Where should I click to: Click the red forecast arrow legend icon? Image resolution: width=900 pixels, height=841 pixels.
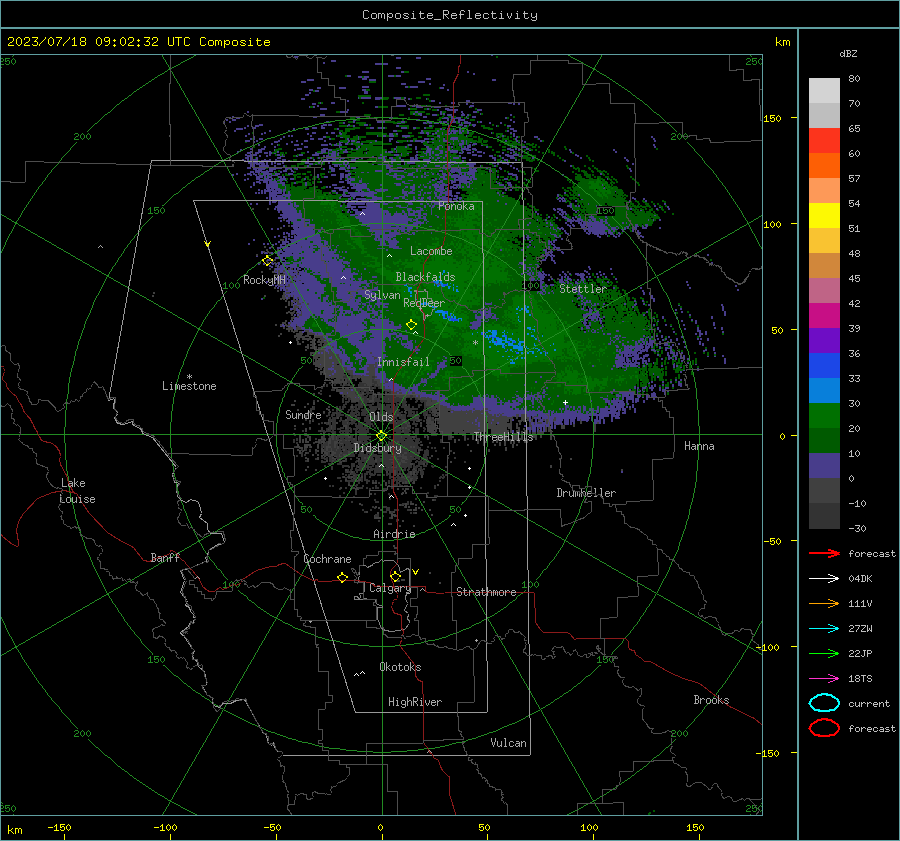[x=824, y=553]
